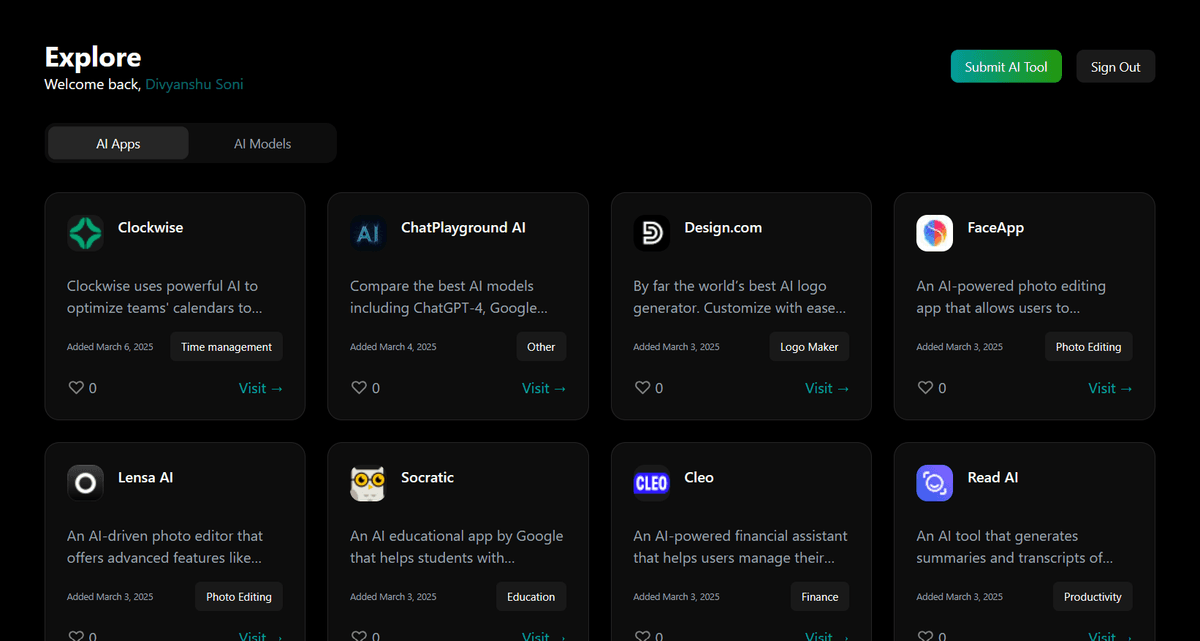Click the Sign Out button
The image size is (1200, 641).
pos(1115,67)
